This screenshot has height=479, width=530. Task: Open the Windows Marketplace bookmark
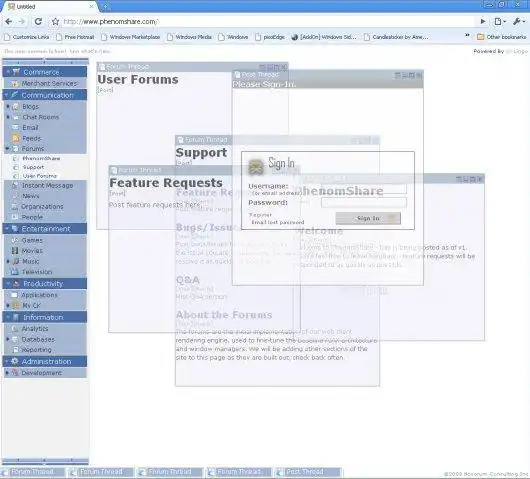pyautogui.click(x=131, y=37)
